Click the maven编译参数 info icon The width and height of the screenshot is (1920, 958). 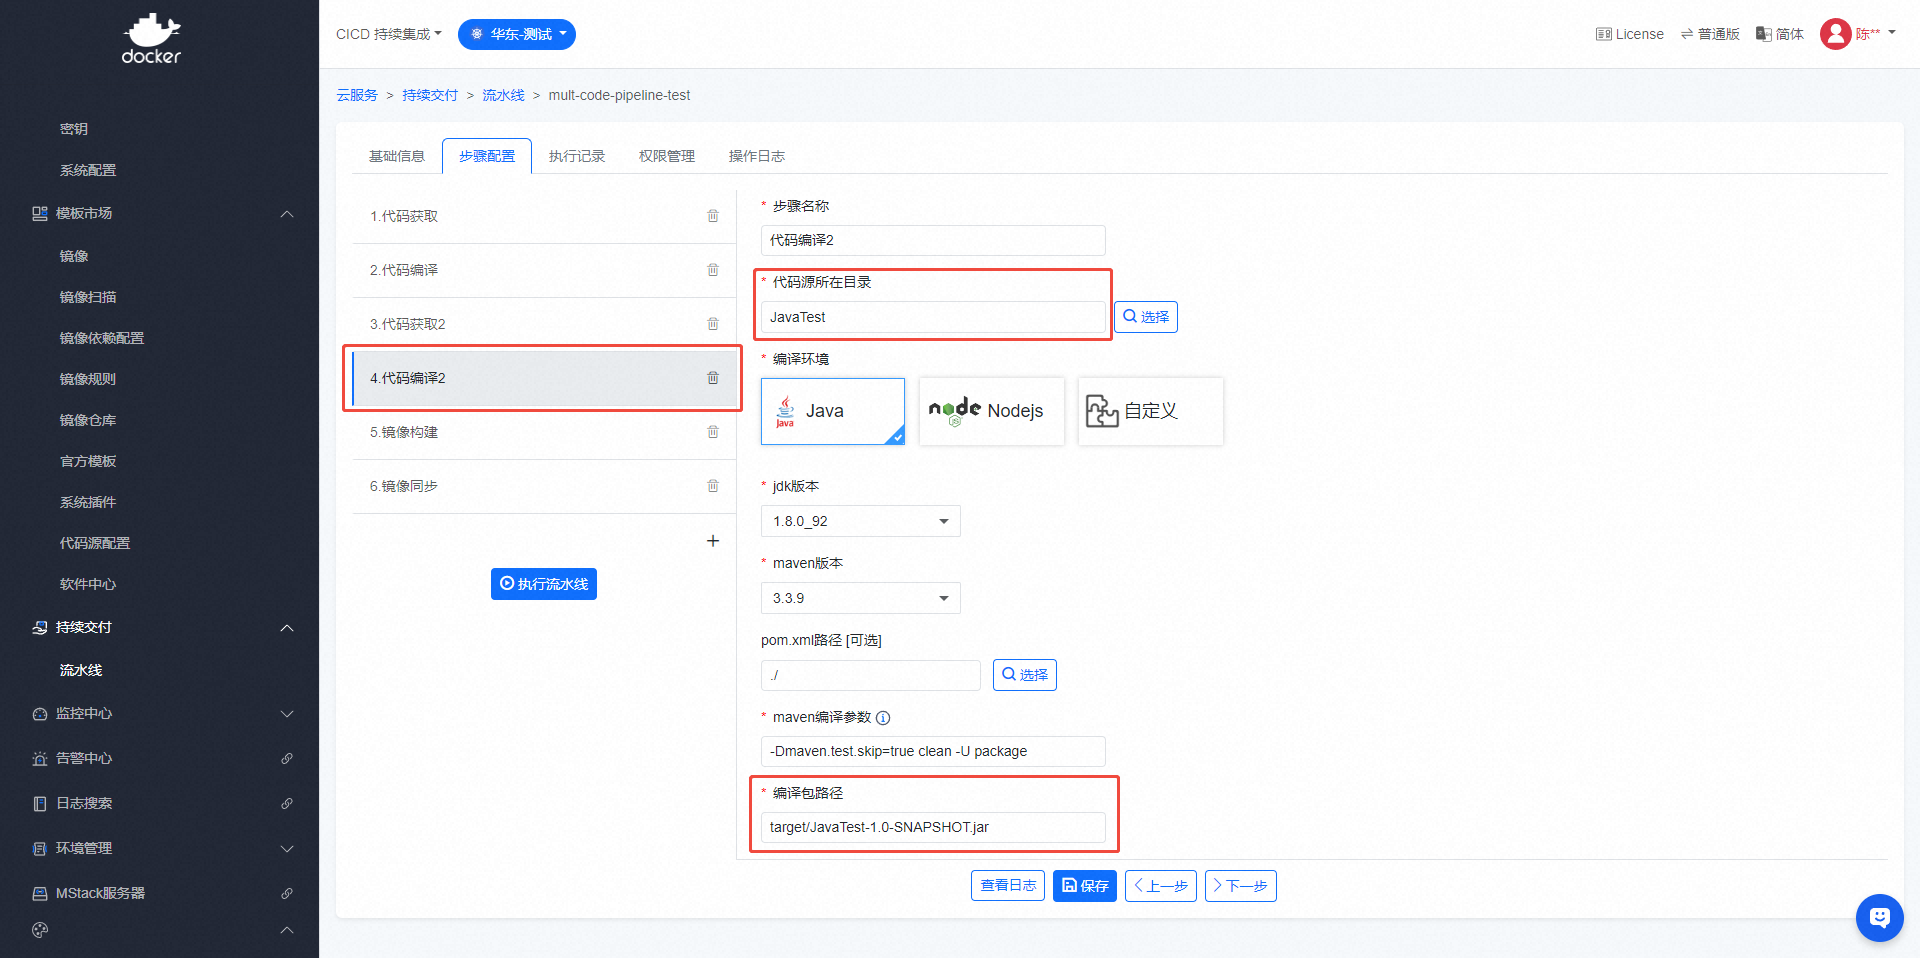click(x=883, y=718)
